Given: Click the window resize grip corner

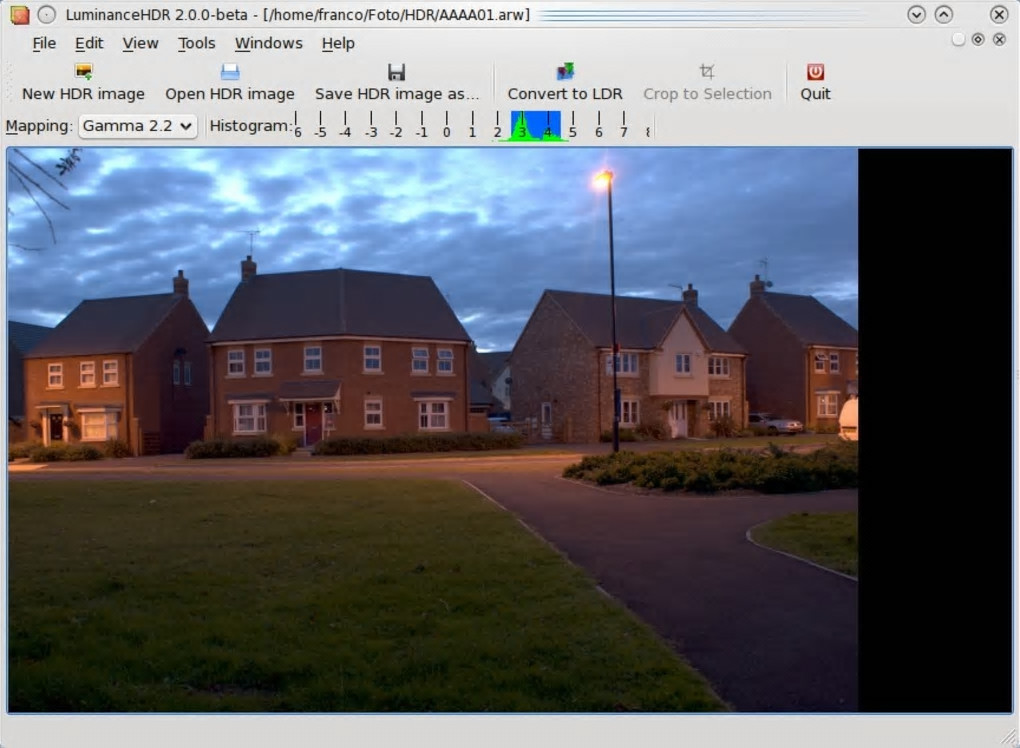Looking at the screenshot, I should (1010, 738).
